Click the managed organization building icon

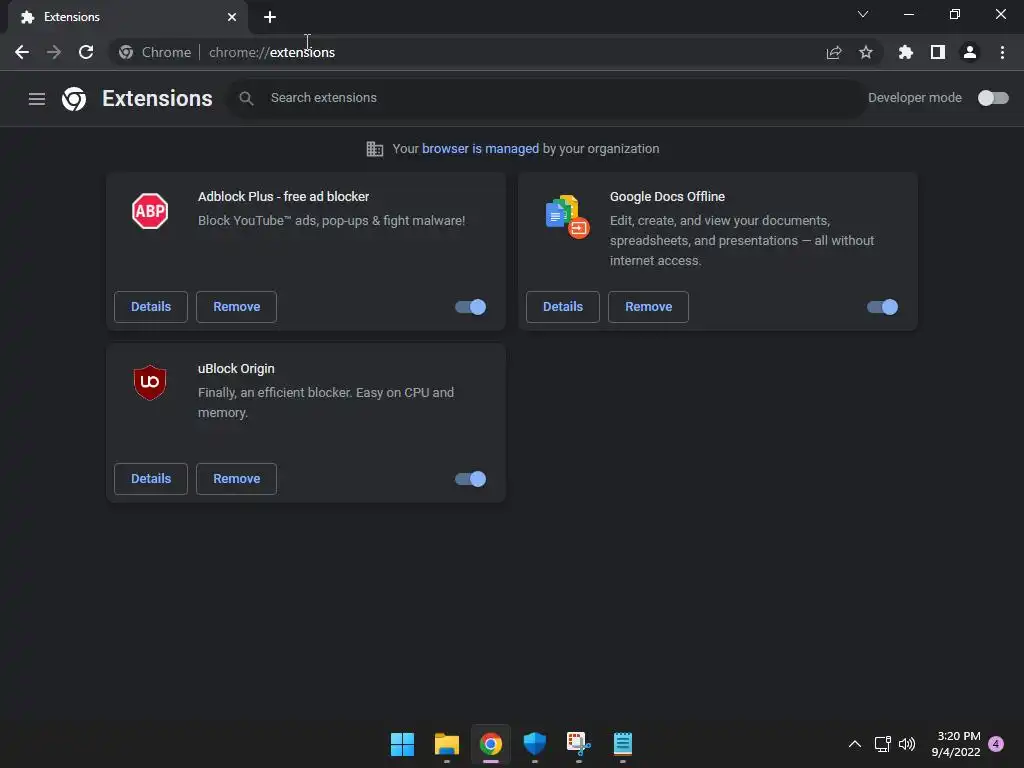click(375, 149)
